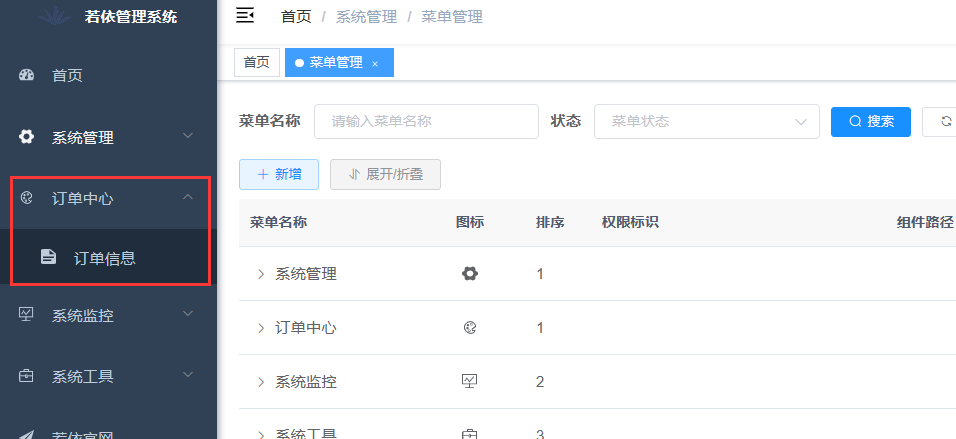Open the 菜单状态 dropdown
The width and height of the screenshot is (956, 439).
coord(707,121)
